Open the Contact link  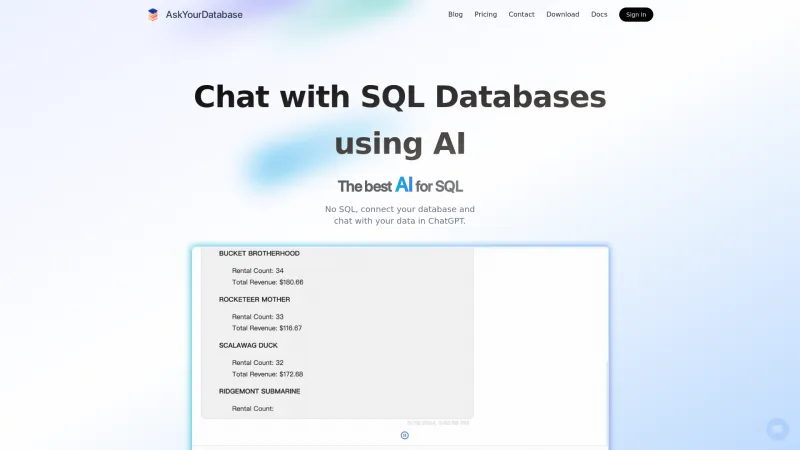521,14
